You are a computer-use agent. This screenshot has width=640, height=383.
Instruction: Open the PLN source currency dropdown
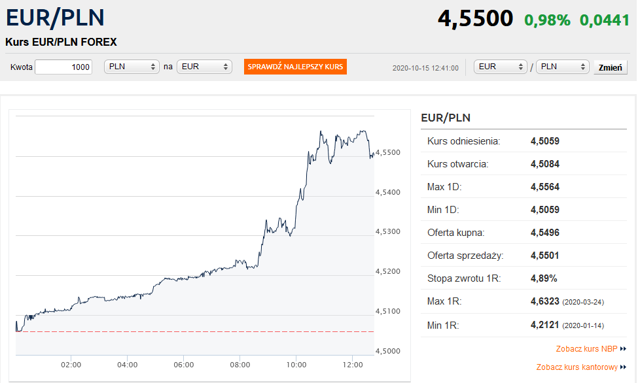131,67
